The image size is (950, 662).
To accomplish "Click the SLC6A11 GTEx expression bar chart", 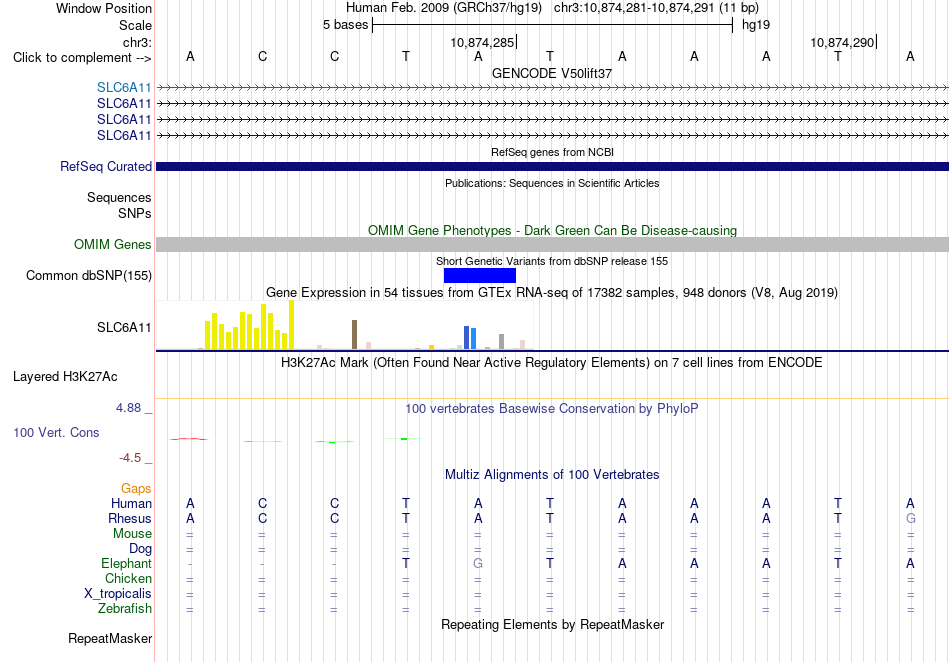I will coord(344,326).
